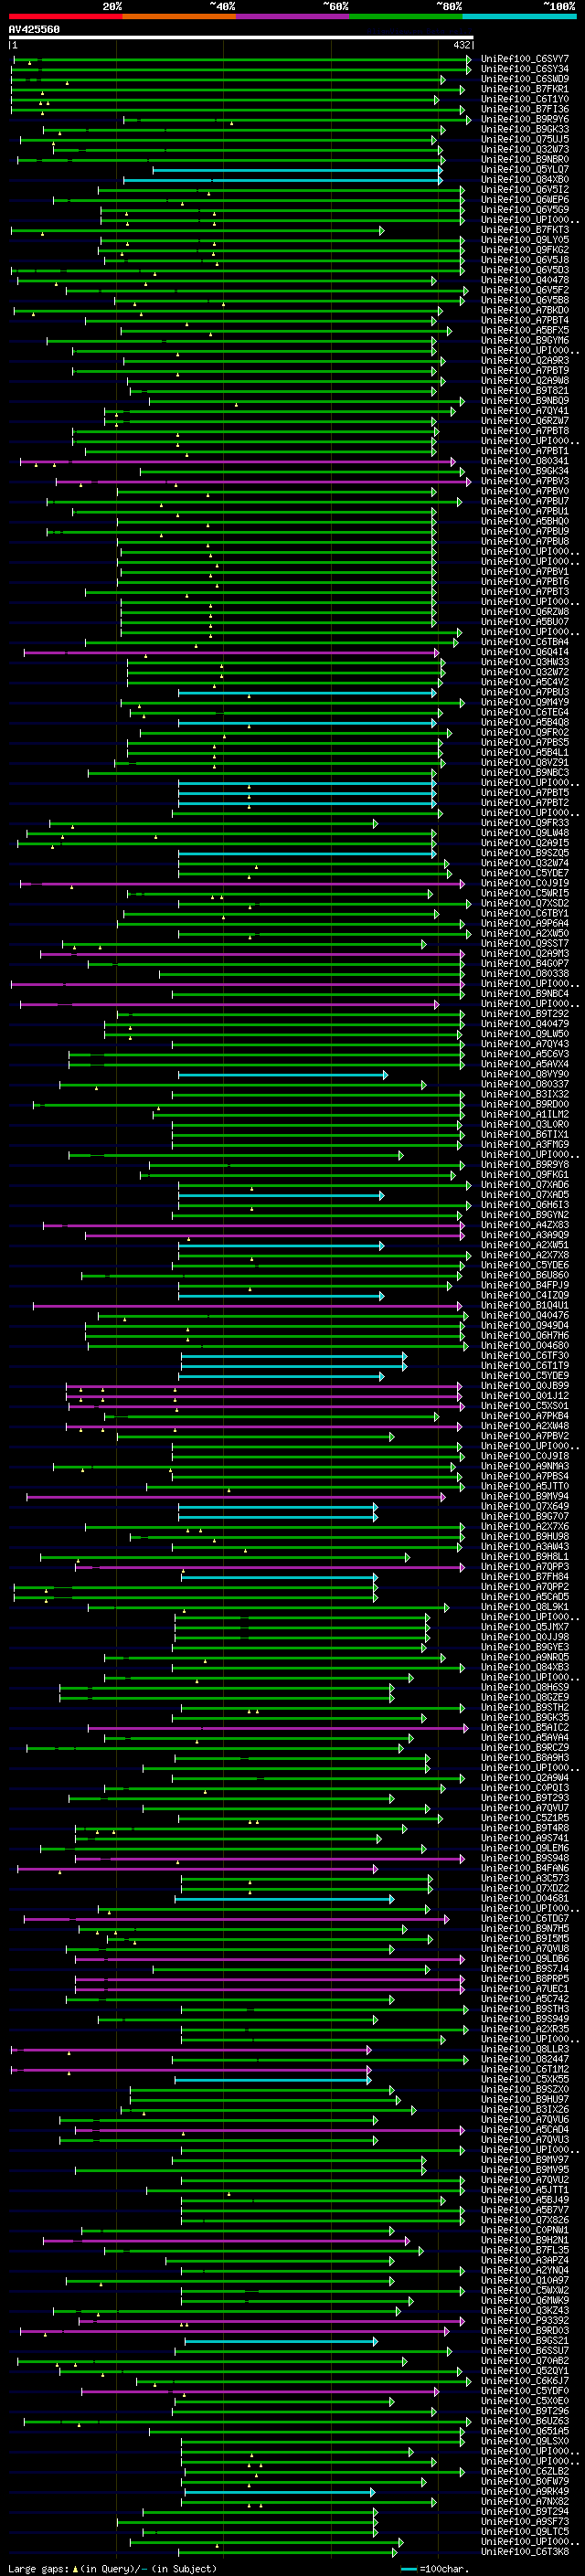Click the green ~80% identity legend segment
Image resolution: width=585 pixels, height=2576 pixels.
coord(406,16)
